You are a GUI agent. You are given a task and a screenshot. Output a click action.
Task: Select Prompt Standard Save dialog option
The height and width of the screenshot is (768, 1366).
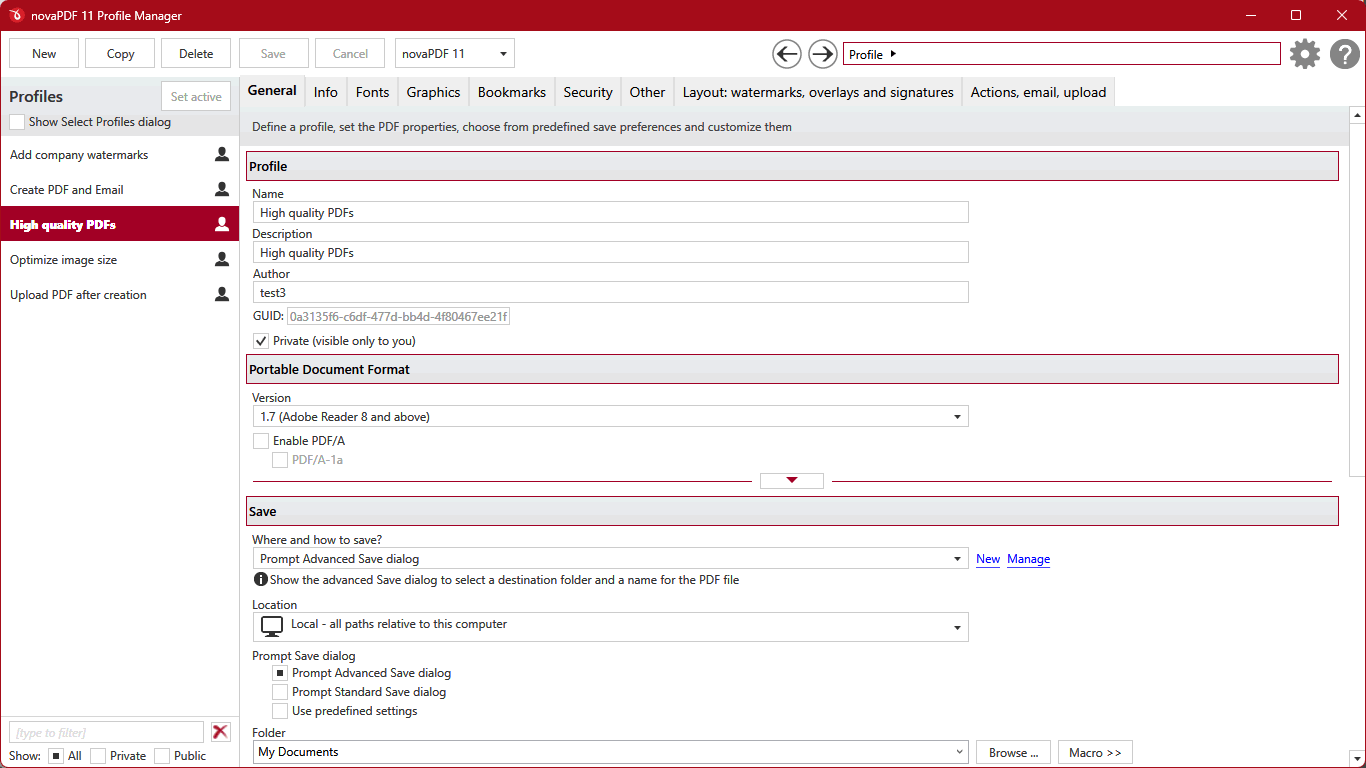click(x=280, y=692)
